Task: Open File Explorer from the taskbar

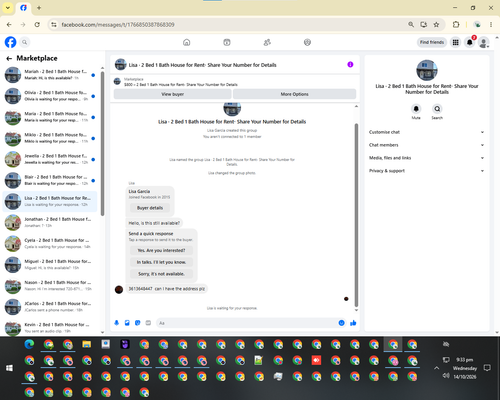Action: [87, 344]
